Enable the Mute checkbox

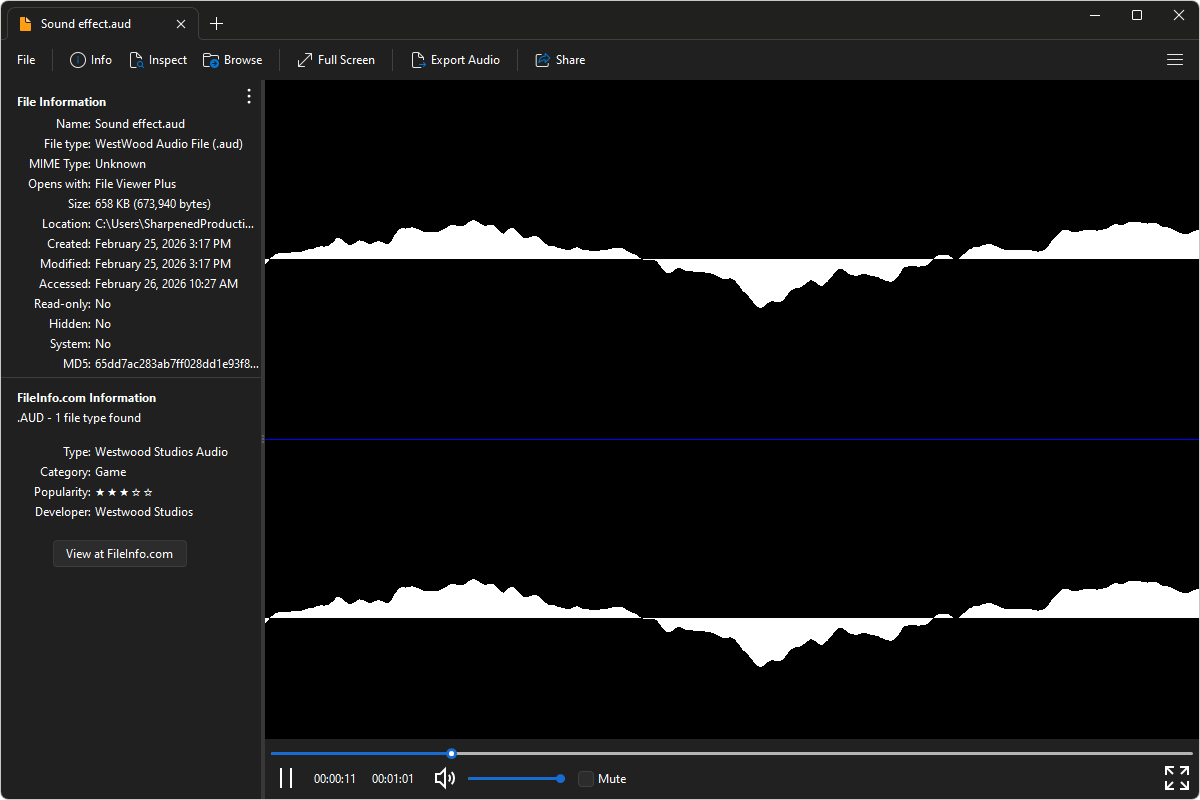(585, 778)
